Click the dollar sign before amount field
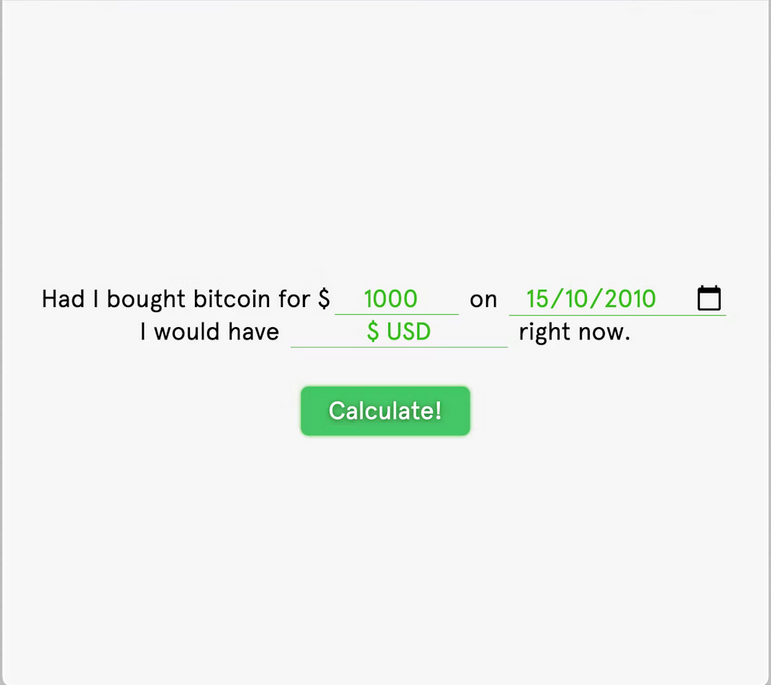Image resolution: width=771 pixels, height=685 pixels. 324,299
